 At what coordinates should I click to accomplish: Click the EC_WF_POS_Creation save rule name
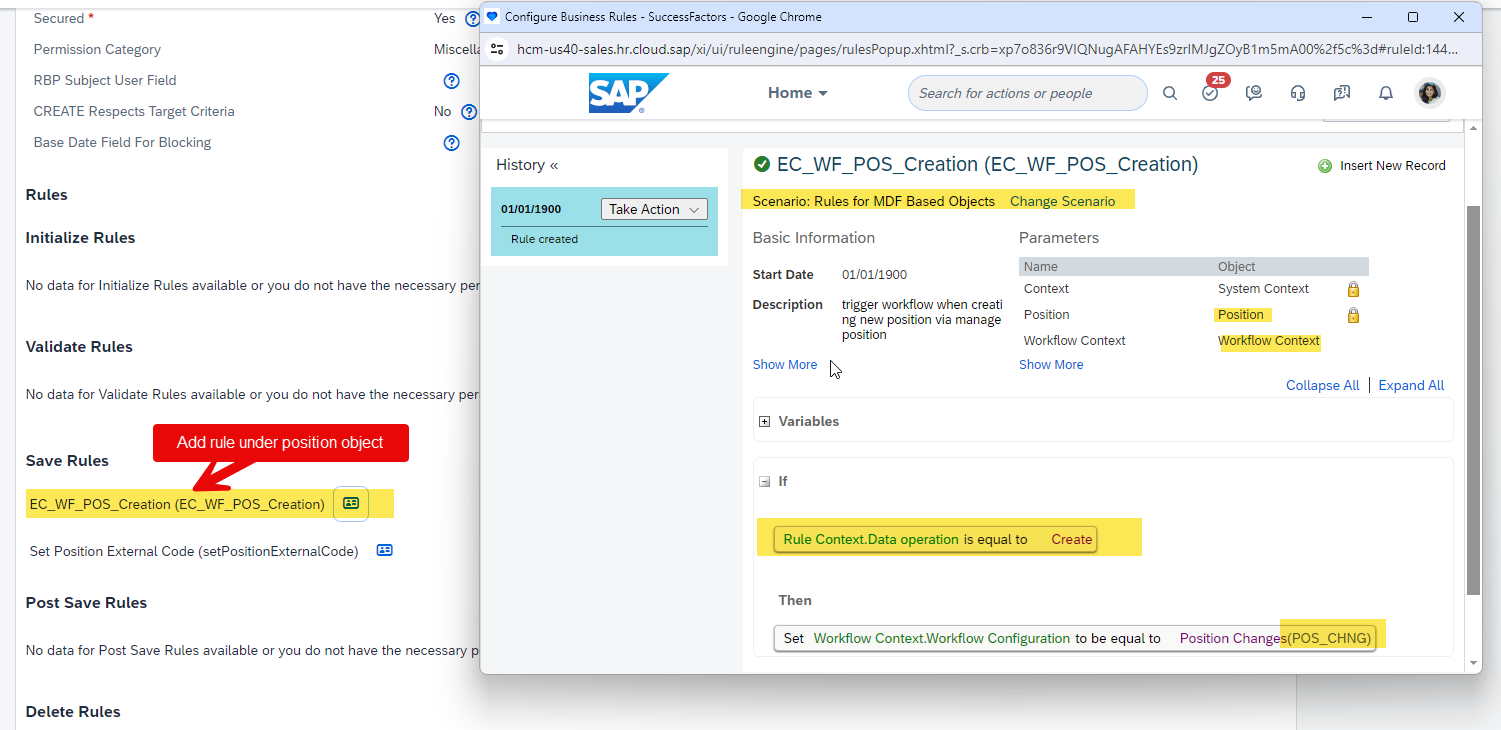177,504
